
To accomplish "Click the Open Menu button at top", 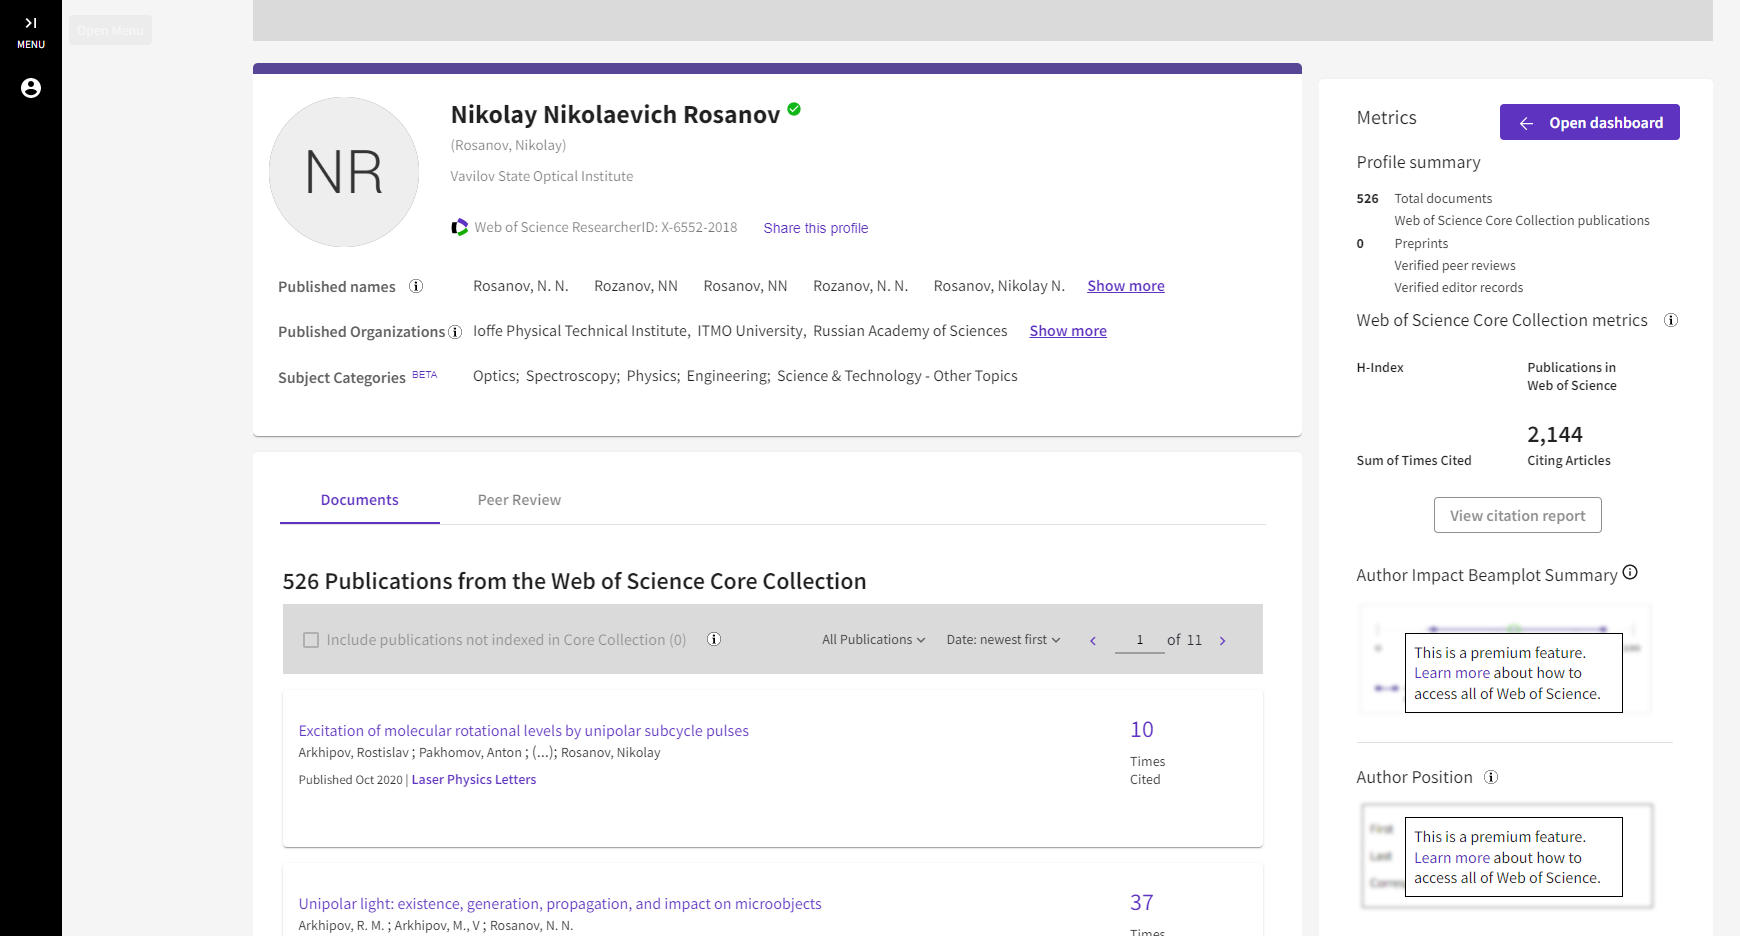I will [110, 30].
